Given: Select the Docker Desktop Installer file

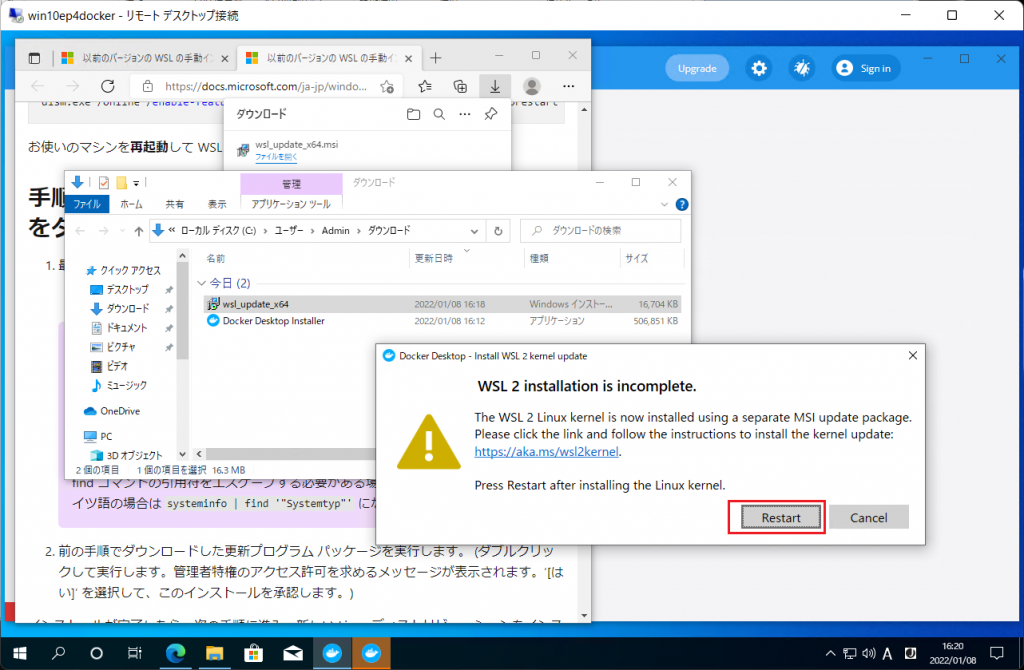Looking at the screenshot, I should coord(442,321).
